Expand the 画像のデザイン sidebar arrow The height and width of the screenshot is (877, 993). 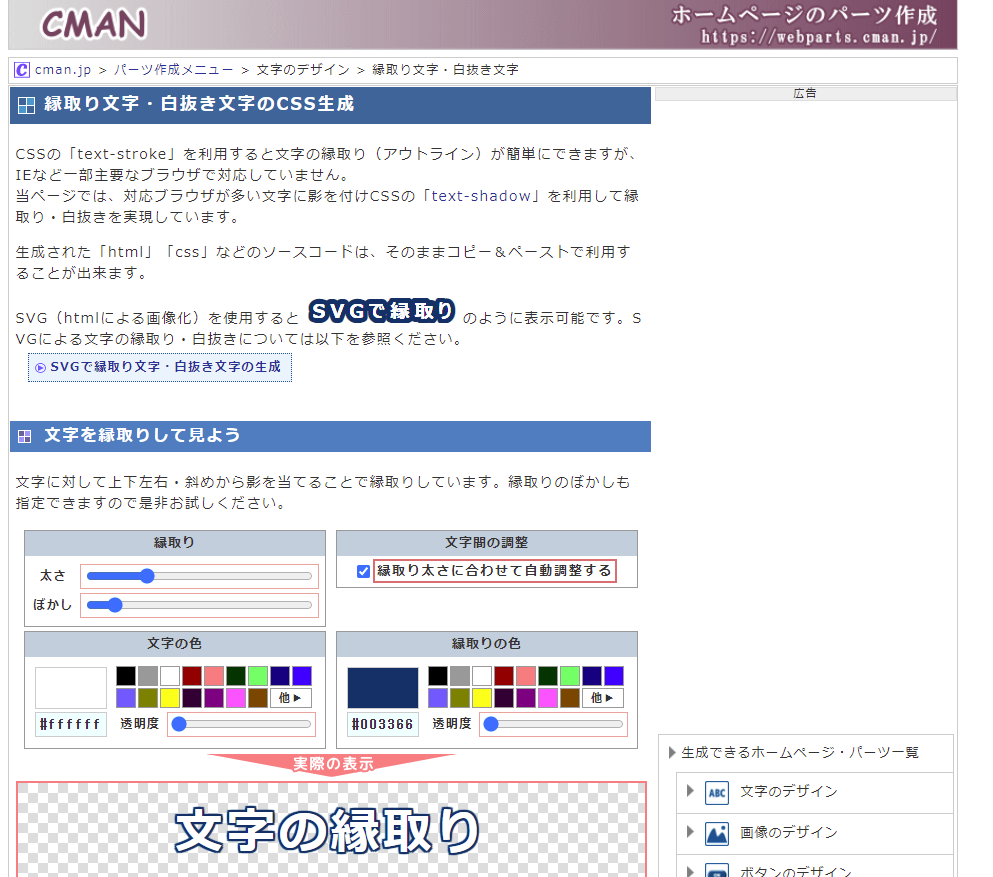click(x=690, y=832)
